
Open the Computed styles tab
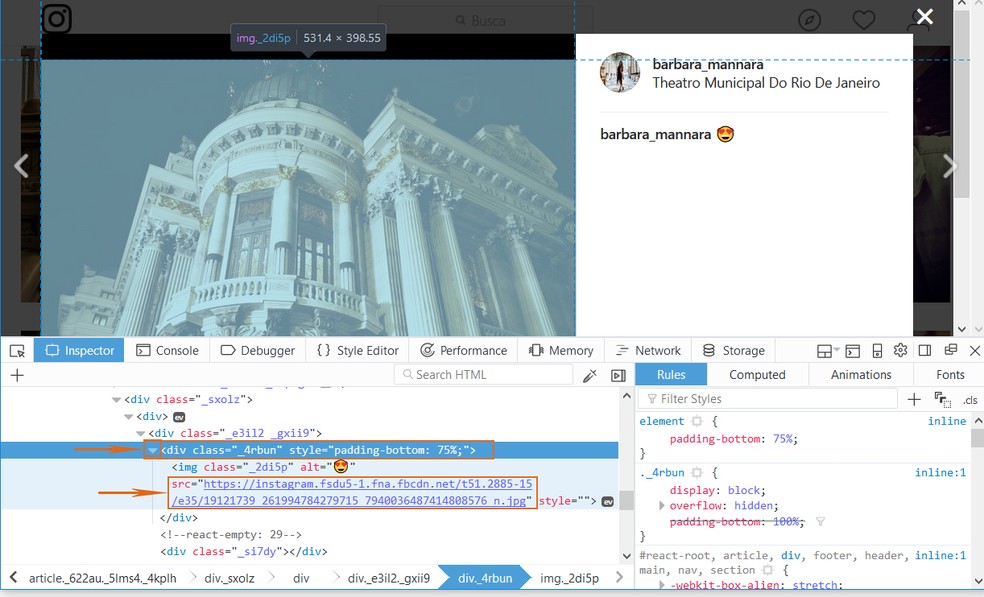[x=757, y=374]
